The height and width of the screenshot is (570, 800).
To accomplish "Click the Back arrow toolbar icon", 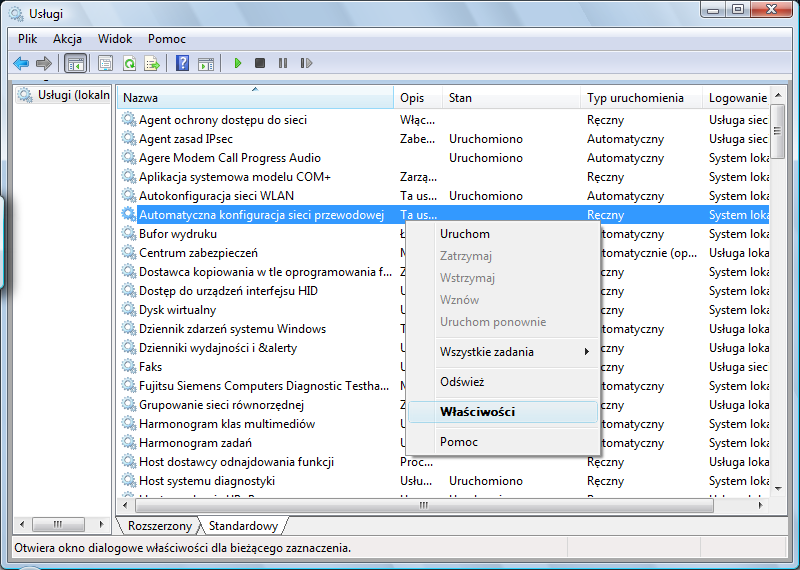I will pyautogui.click(x=21, y=63).
